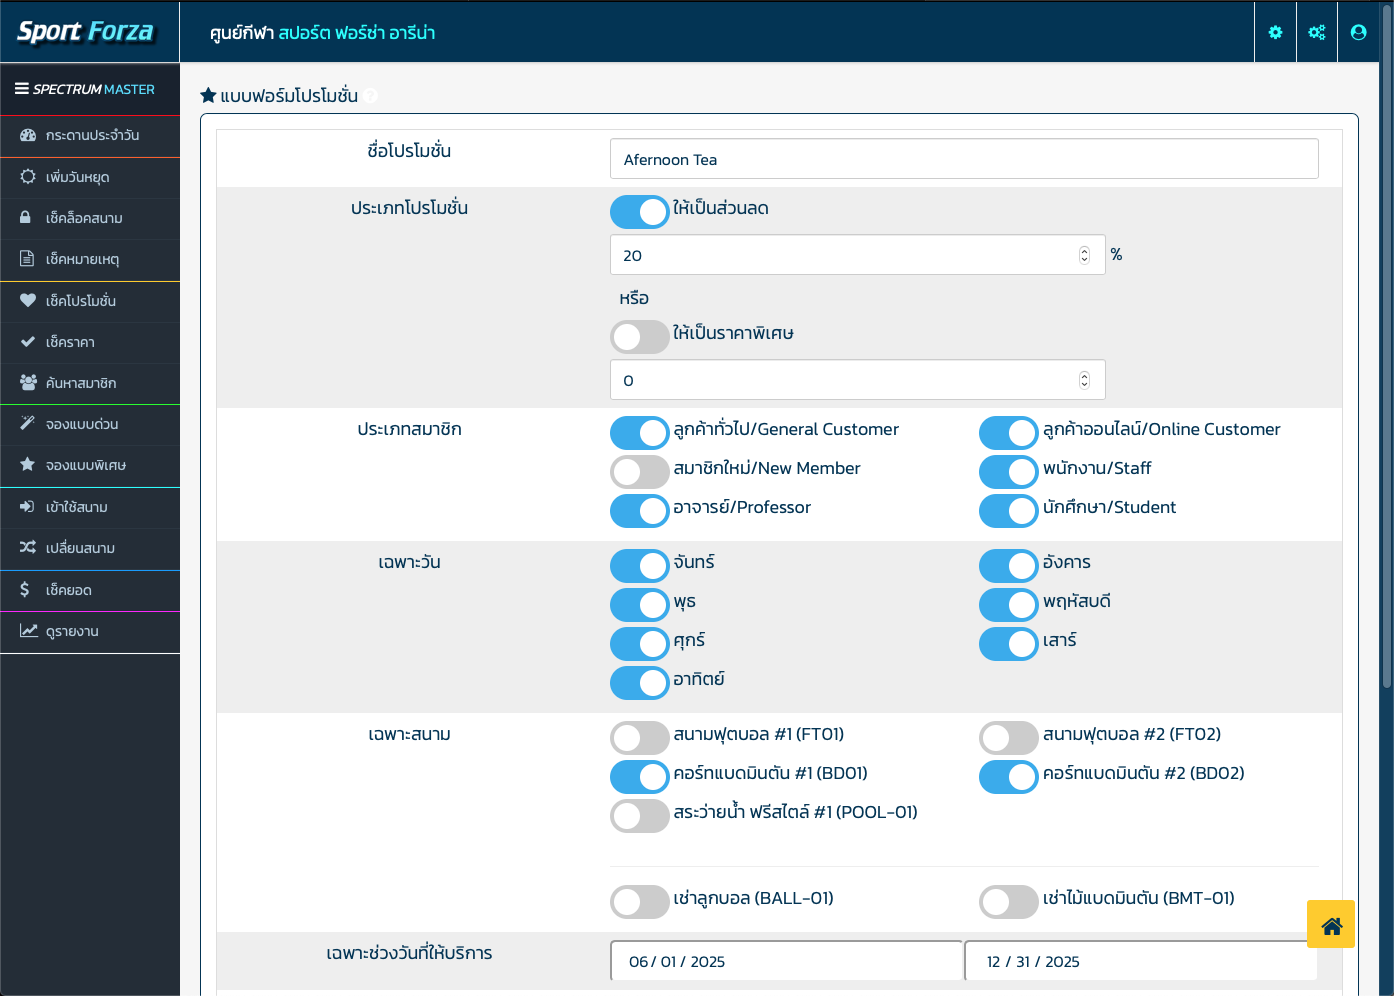This screenshot has height=996, width=1394.
Task: Toggle พุธ (Wednesday) day switch
Action: click(640, 605)
